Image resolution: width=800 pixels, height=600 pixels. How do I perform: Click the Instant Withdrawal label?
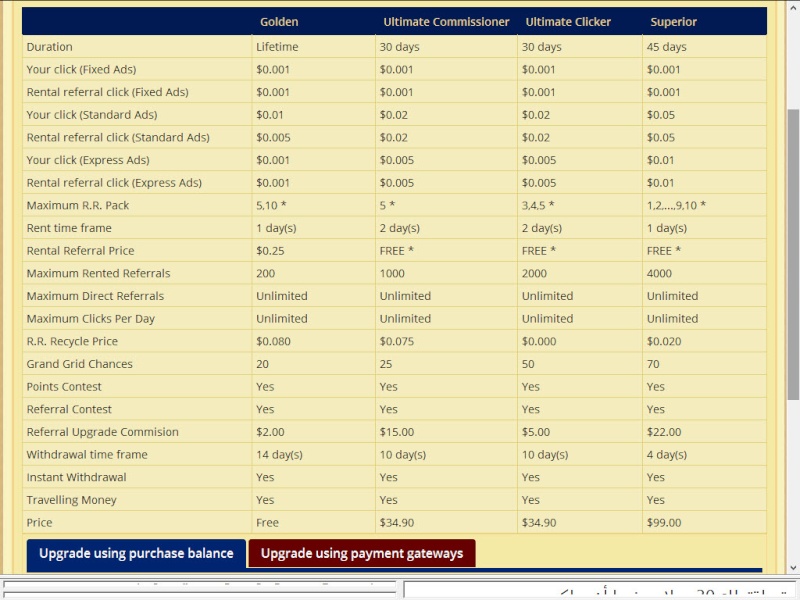76,477
